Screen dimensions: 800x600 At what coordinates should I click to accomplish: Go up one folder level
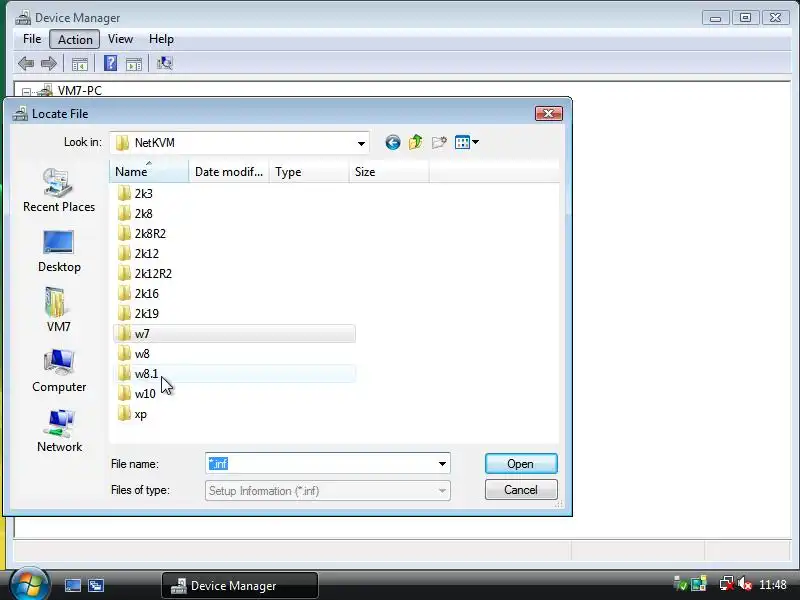click(416, 142)
